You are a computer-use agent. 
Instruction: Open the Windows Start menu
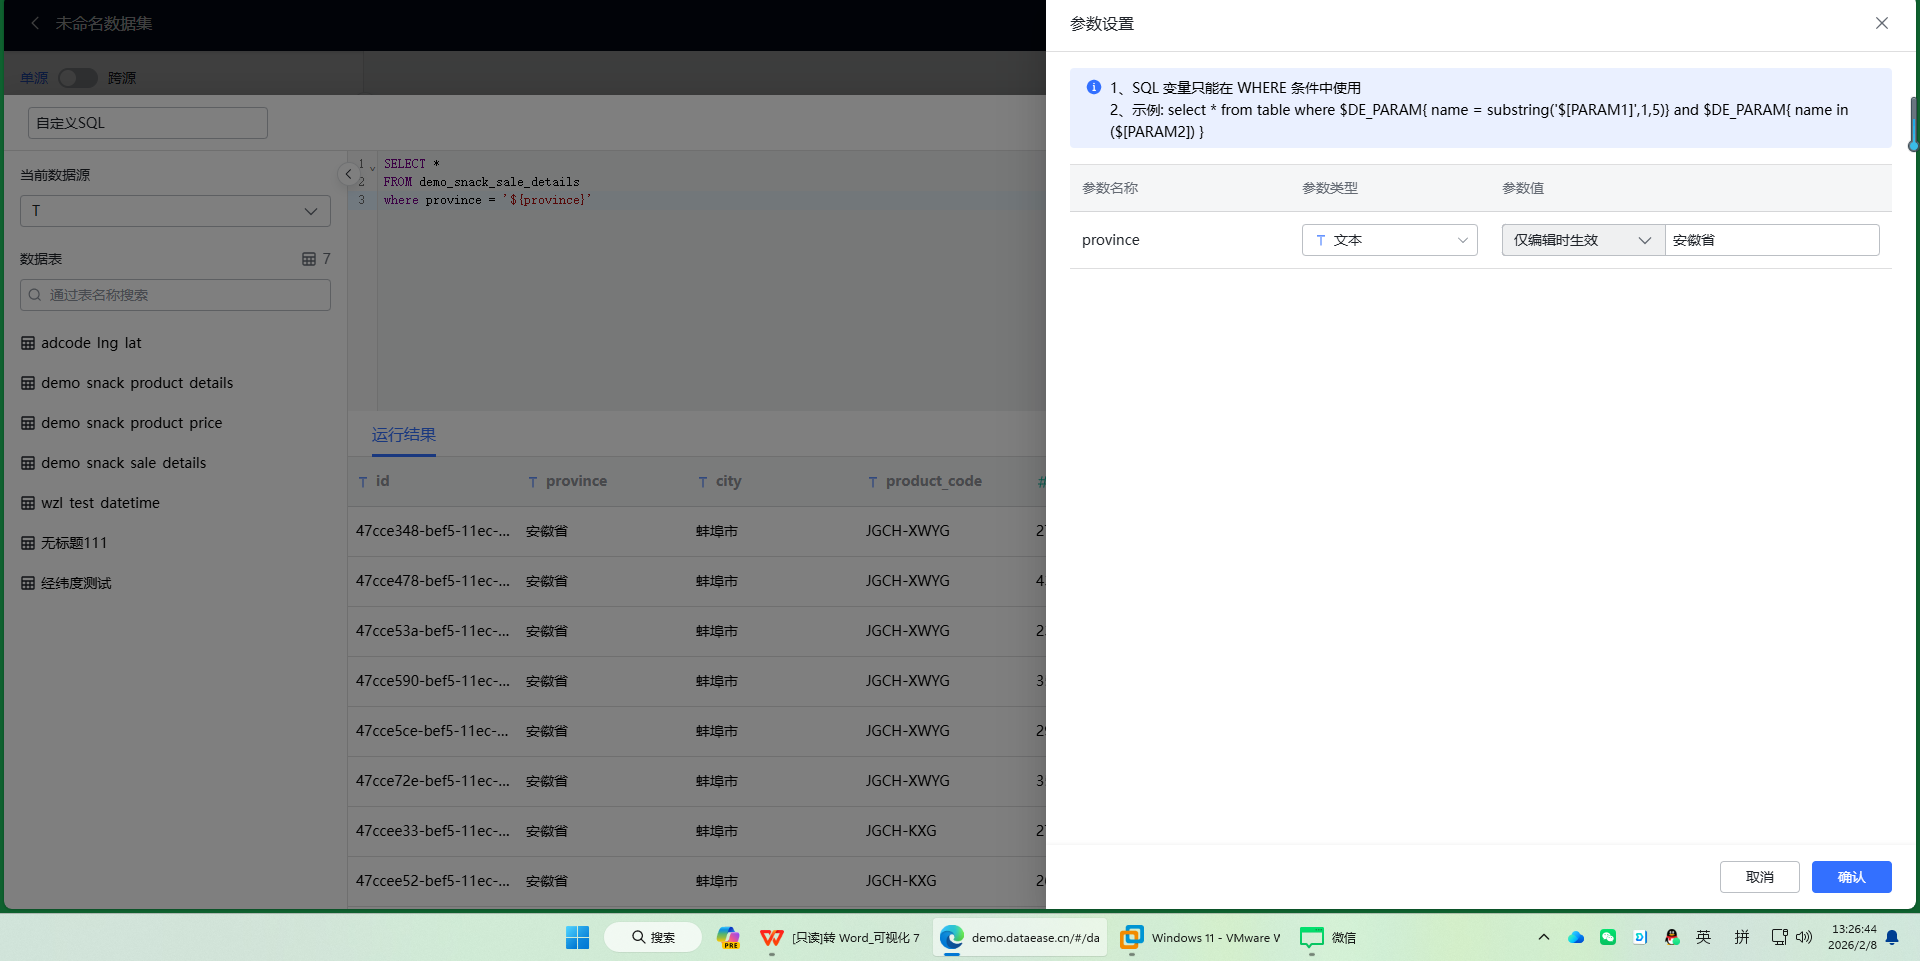pos(578,937)
